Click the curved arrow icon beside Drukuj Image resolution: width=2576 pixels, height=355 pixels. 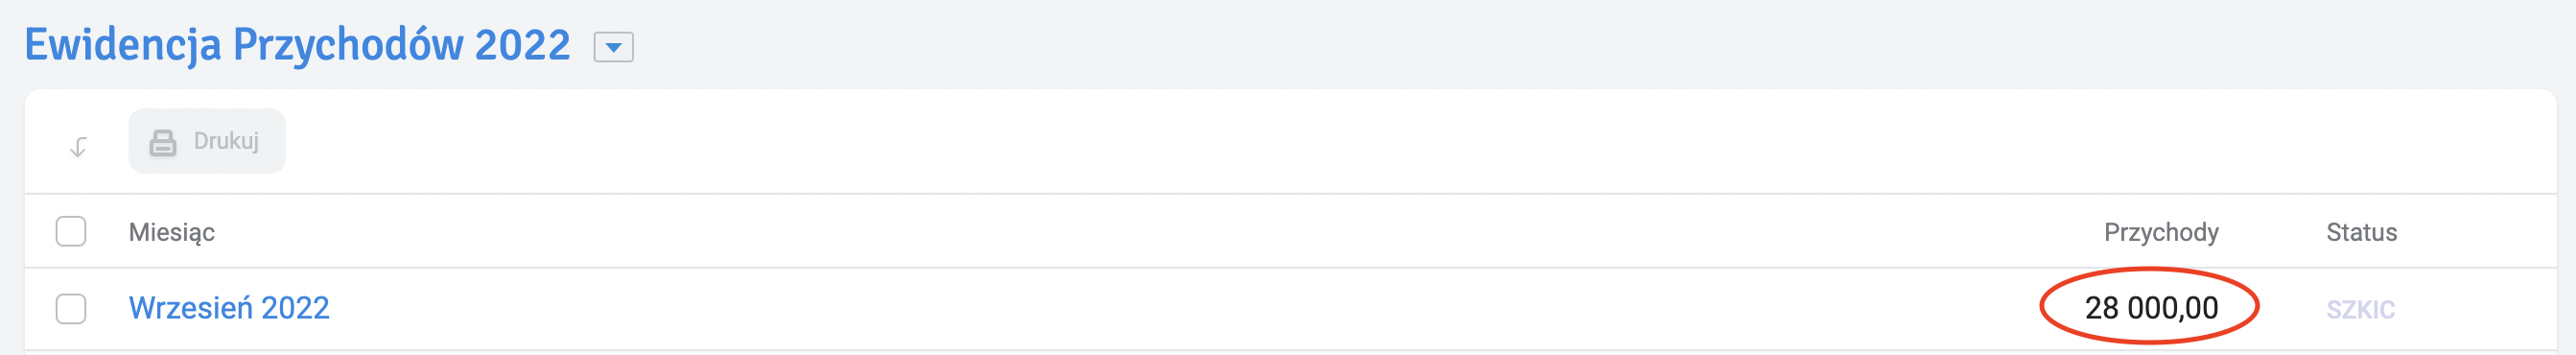point(78,147)
